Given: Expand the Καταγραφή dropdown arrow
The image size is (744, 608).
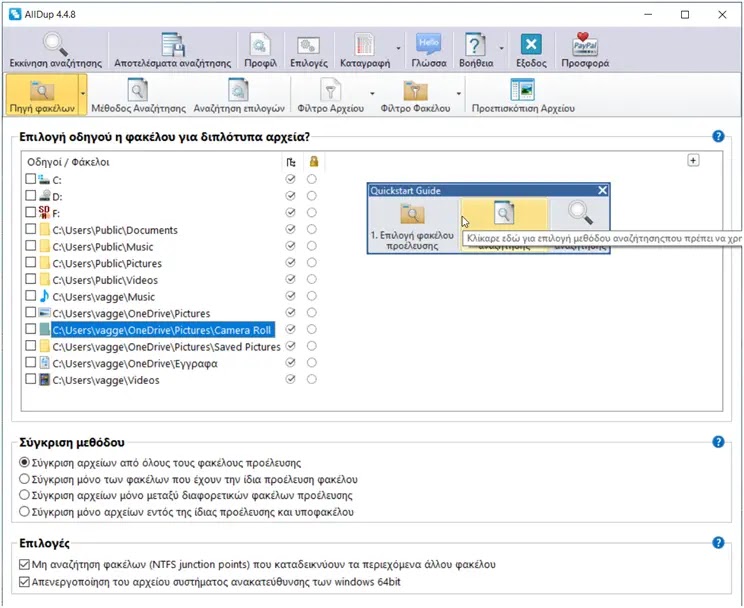Looking at the screenshot, I should point(398,48).
